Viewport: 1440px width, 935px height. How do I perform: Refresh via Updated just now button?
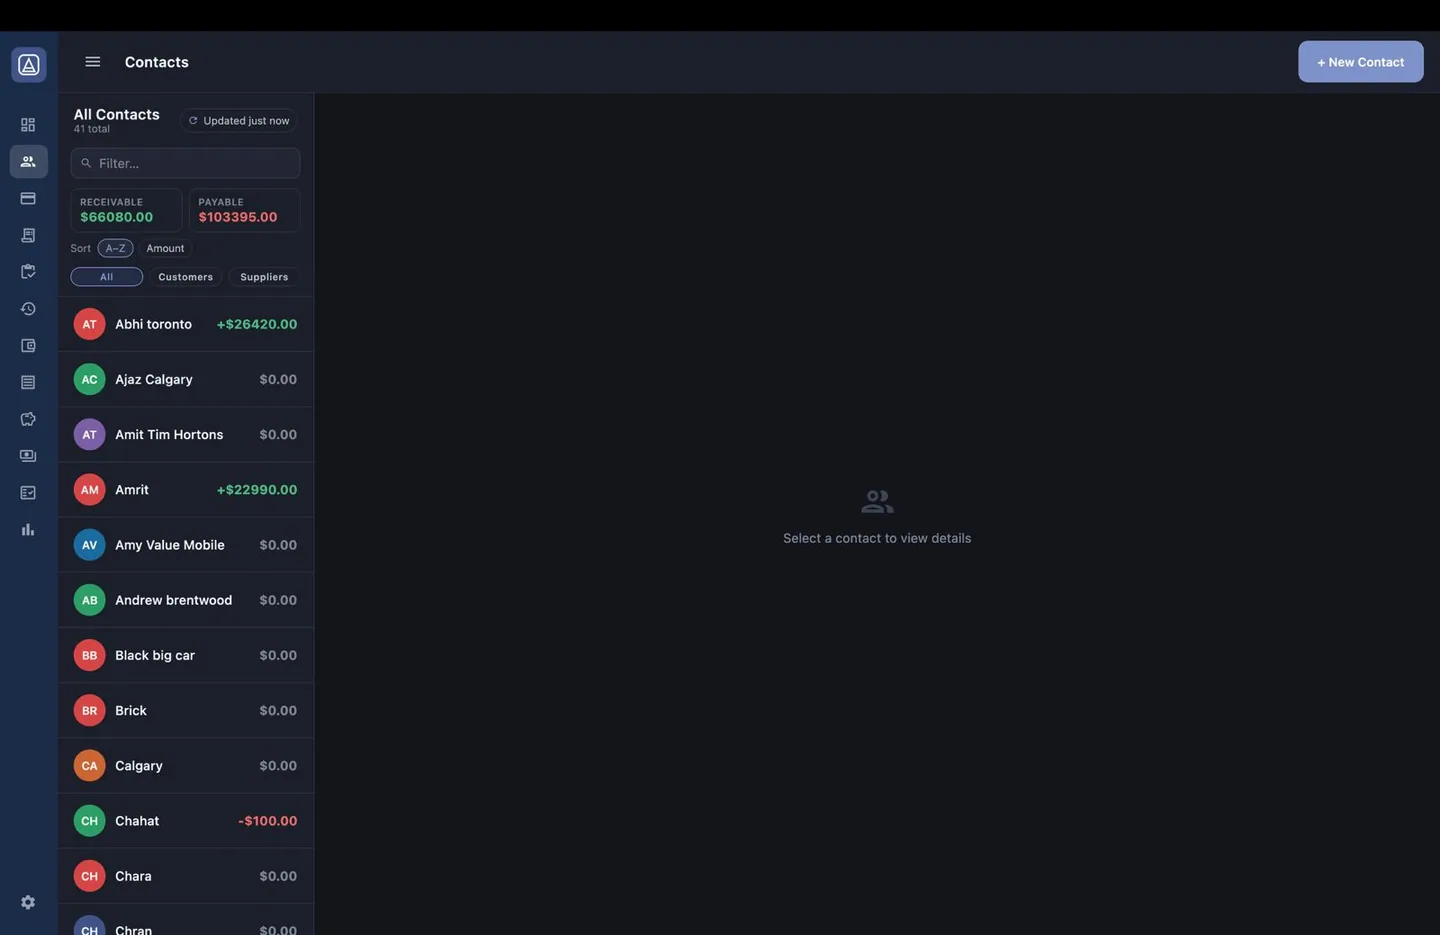pos(239,121)
